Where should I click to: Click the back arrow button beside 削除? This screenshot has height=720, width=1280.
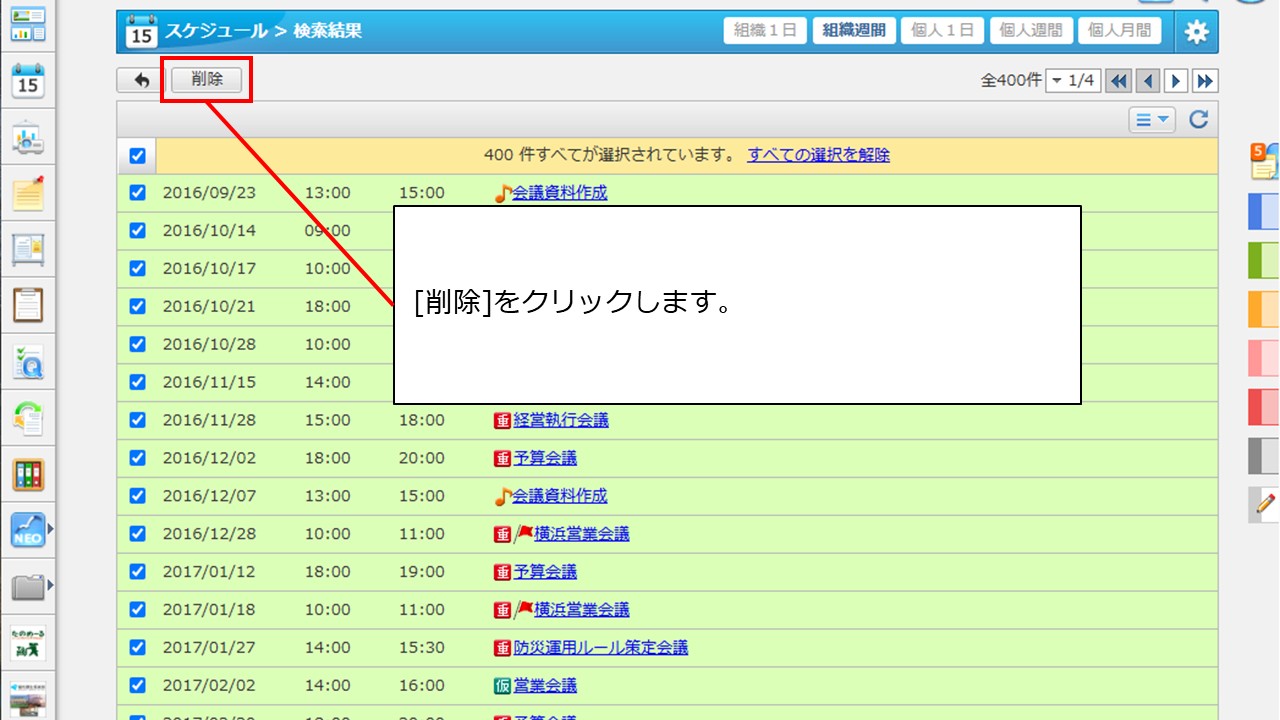point(141,80)
